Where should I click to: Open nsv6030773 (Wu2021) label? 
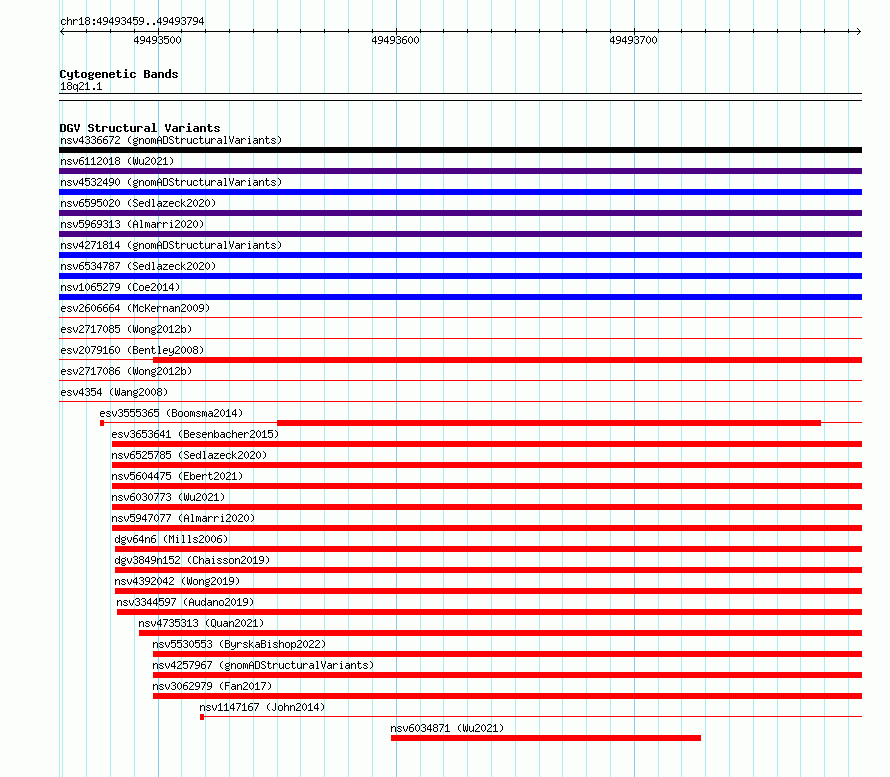coord(168,497)
